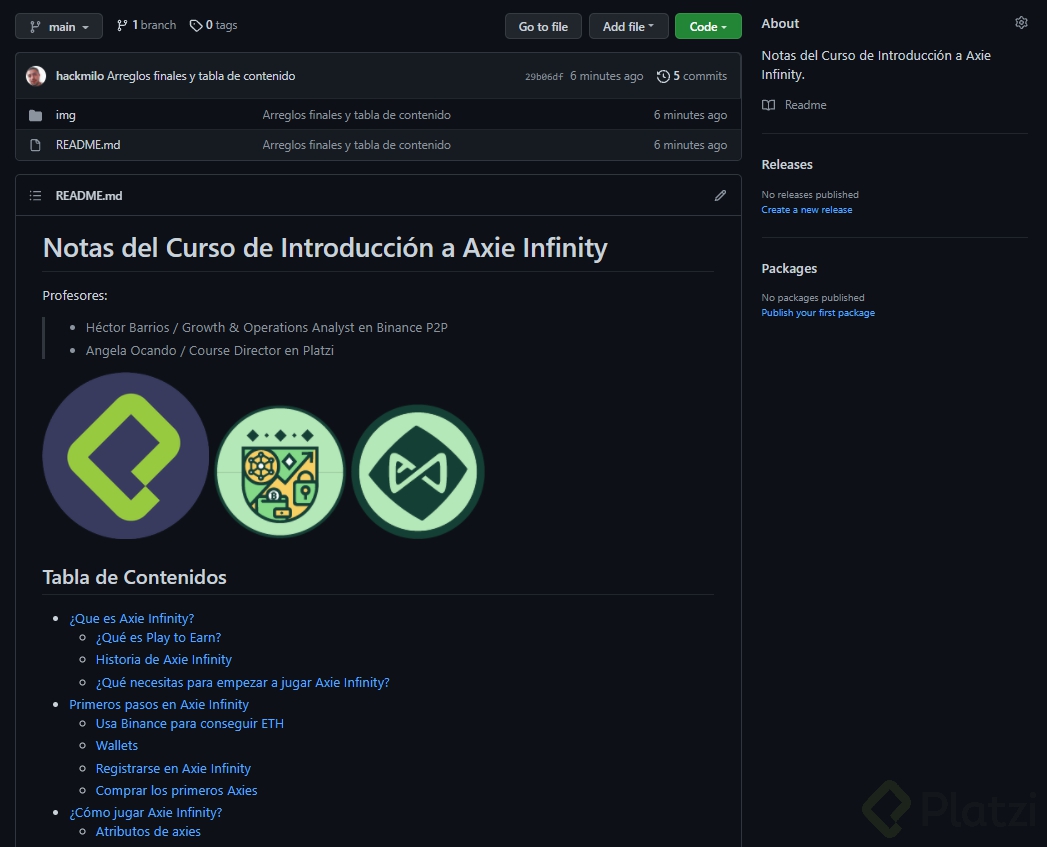This screenshot has height=847, width=1047.
Task: Open Comprar los primeros Axies link
Action: click(x=176, y=790)
